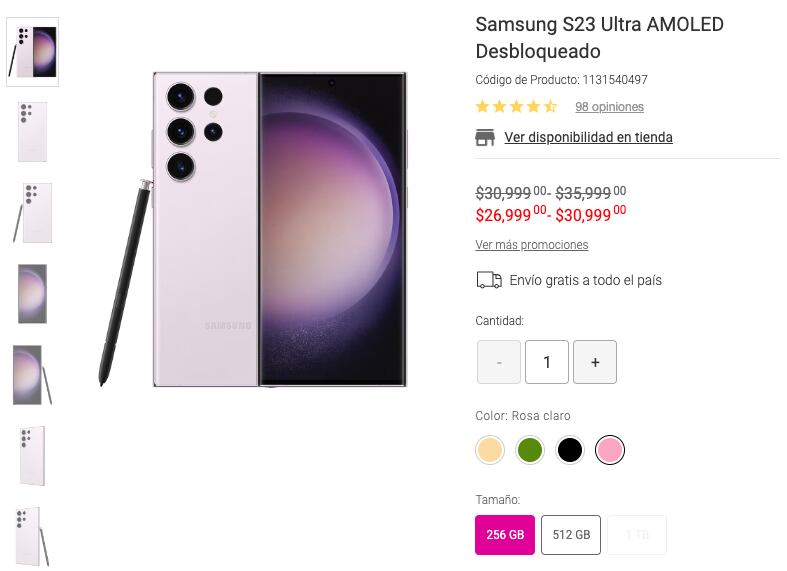Choose the green color swatch
The image size is (787, 571).
click(x=530, y=450)
